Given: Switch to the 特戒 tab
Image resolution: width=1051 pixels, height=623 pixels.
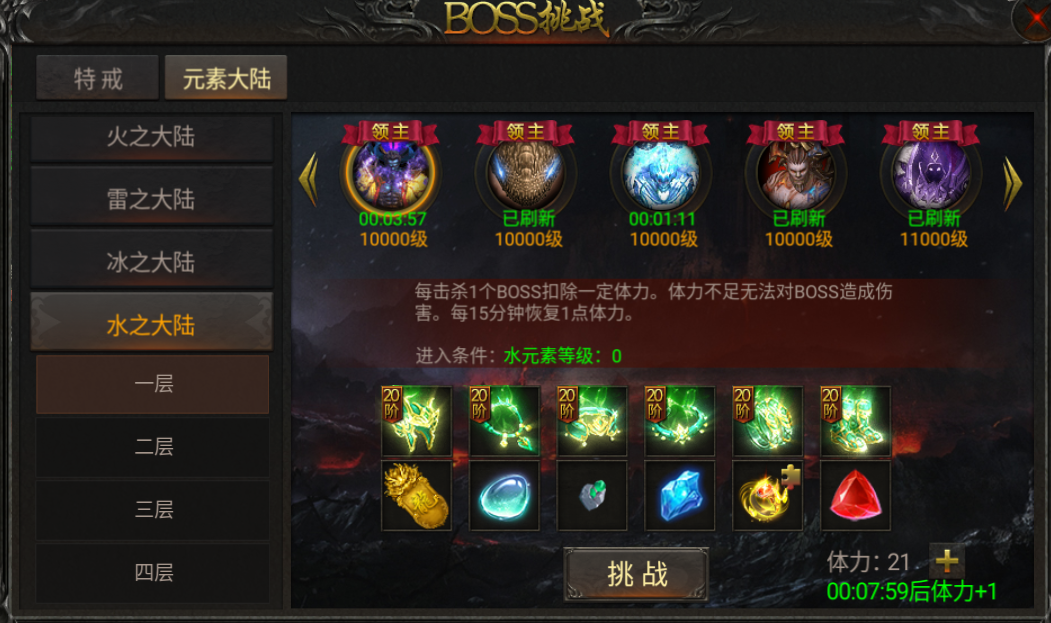Looking at the screenshot, I should pyautogui.click(x=98, y=78).
